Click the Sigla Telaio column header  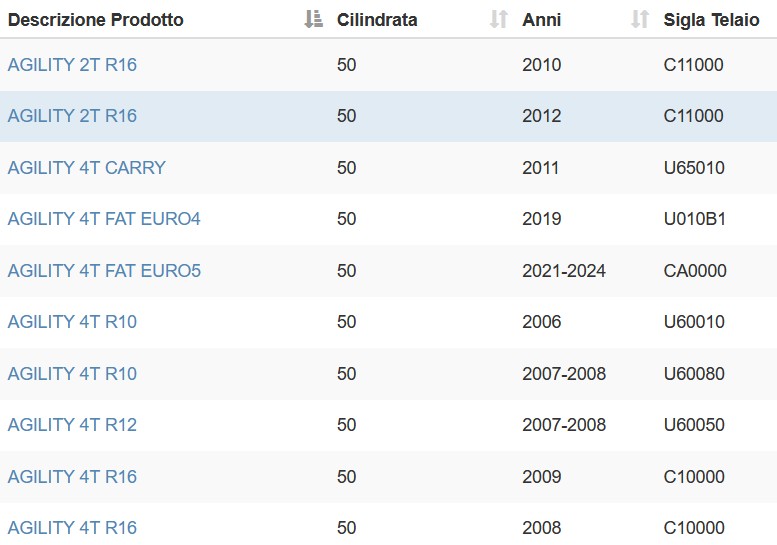coord(711,20)
